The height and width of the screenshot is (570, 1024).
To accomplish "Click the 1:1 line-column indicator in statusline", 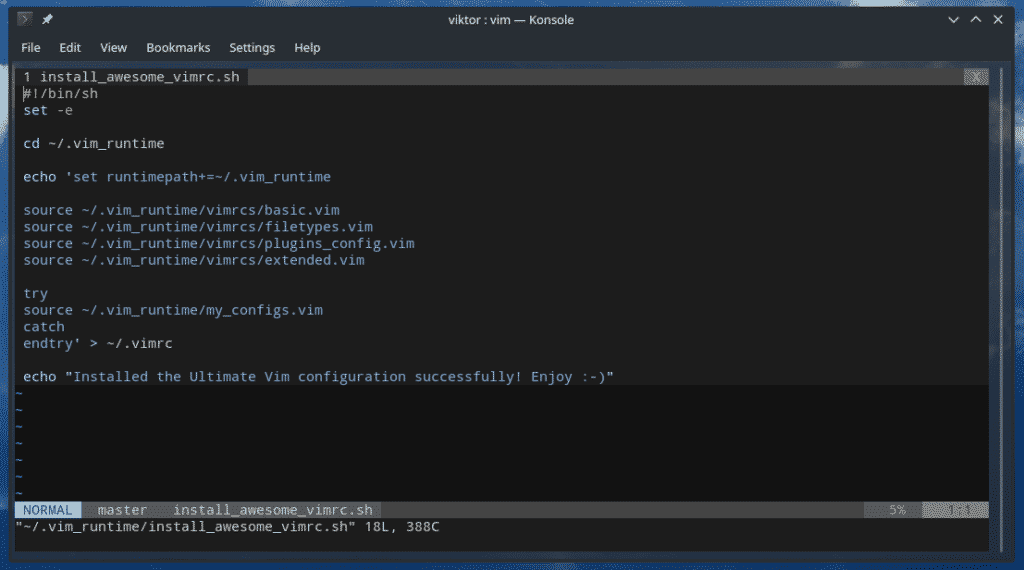I will coord(957,510).
